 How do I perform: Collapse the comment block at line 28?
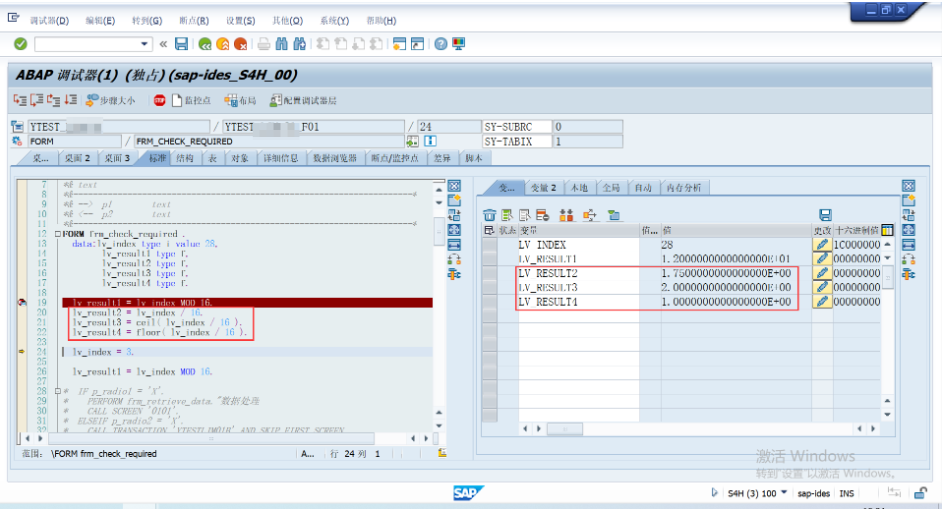(58, 391)
